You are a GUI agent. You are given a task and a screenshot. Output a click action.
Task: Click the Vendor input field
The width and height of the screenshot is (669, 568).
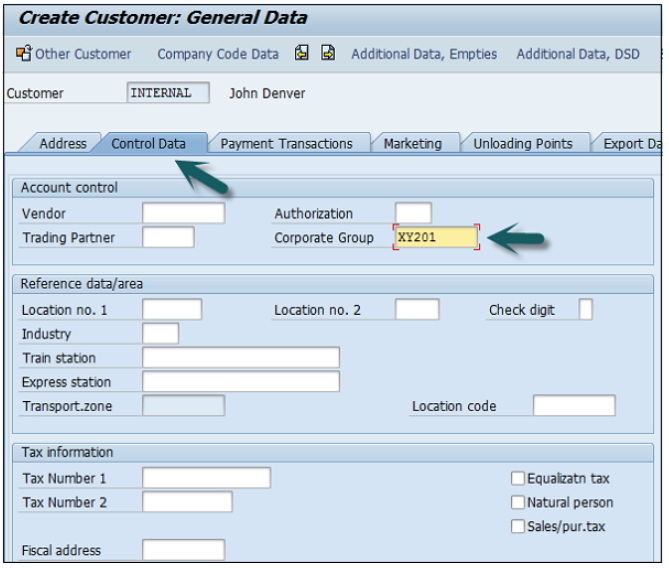click(183, 213)
